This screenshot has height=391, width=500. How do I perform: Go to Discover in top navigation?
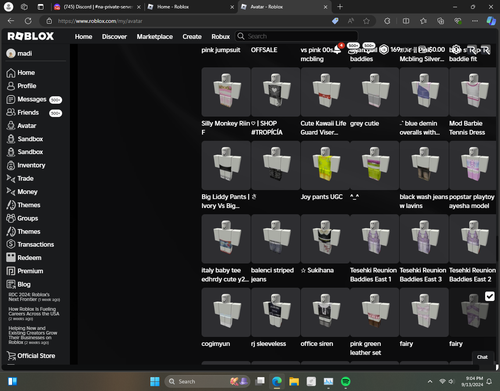point(114,37)
